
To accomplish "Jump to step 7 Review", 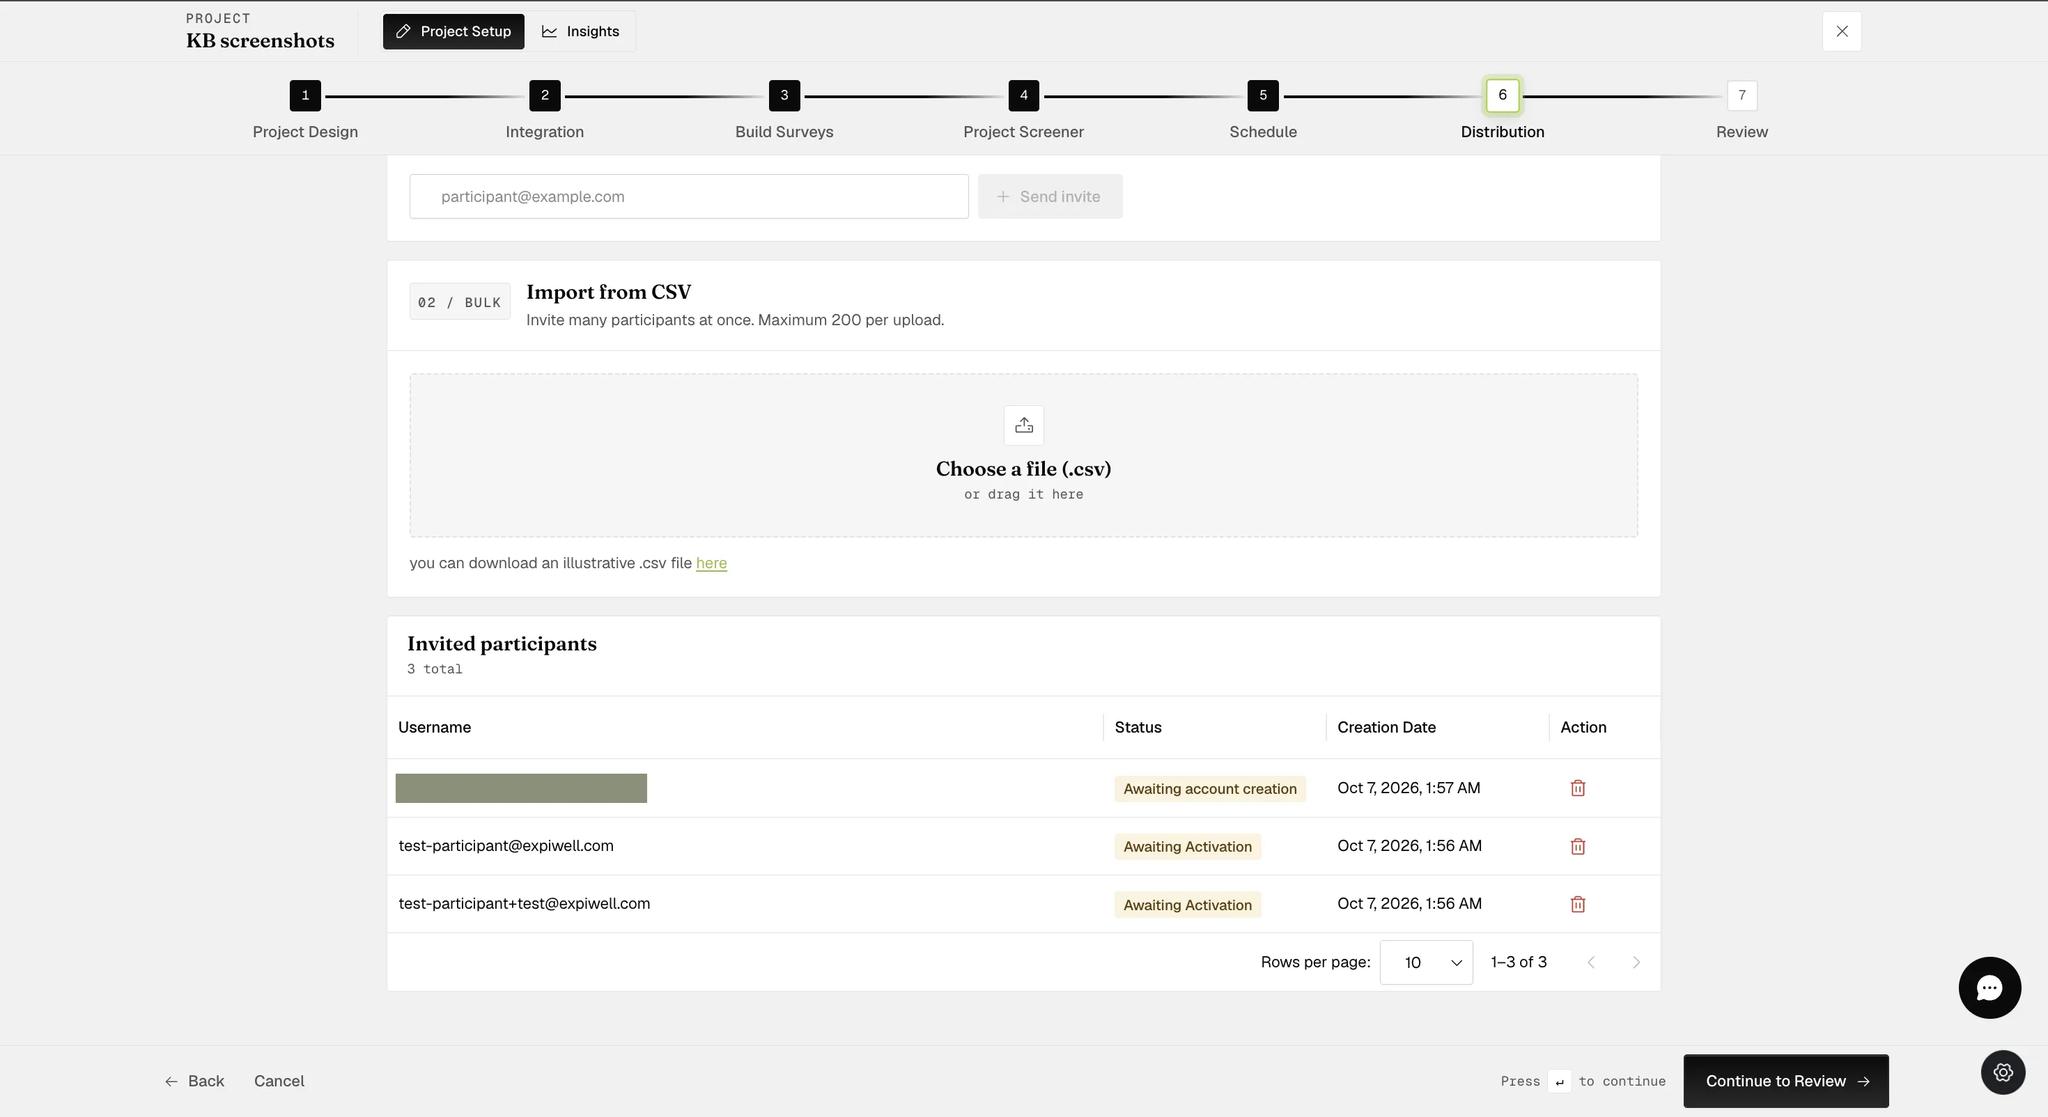I will [1742, 96].
